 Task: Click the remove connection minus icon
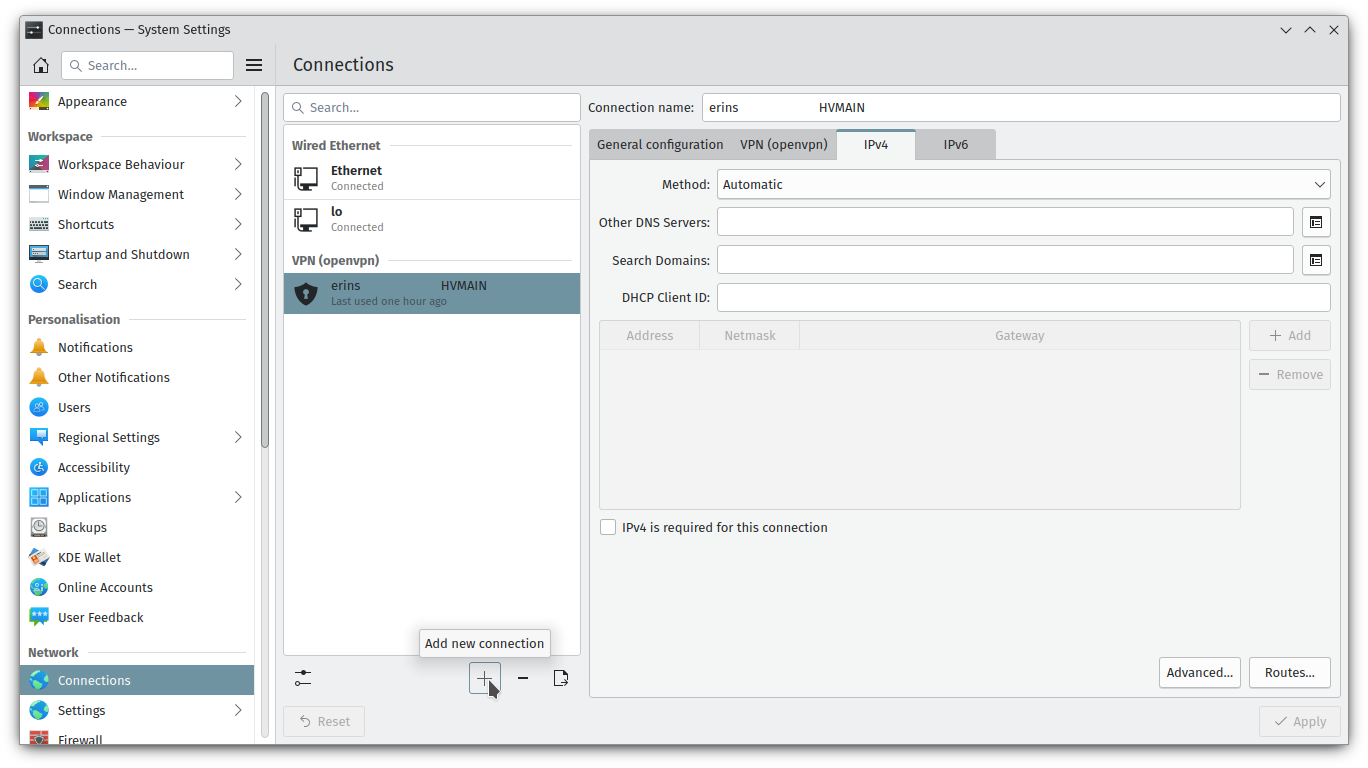pyautogui.click(x=523, y=678)
